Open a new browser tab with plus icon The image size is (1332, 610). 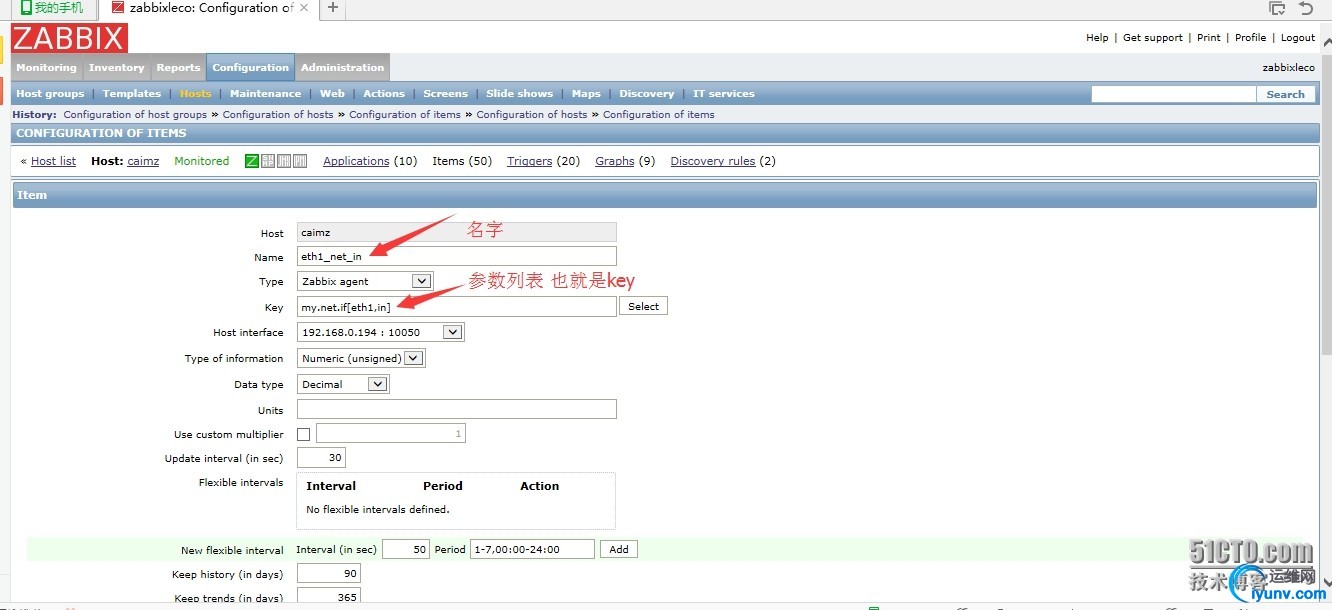coord(333,8)
